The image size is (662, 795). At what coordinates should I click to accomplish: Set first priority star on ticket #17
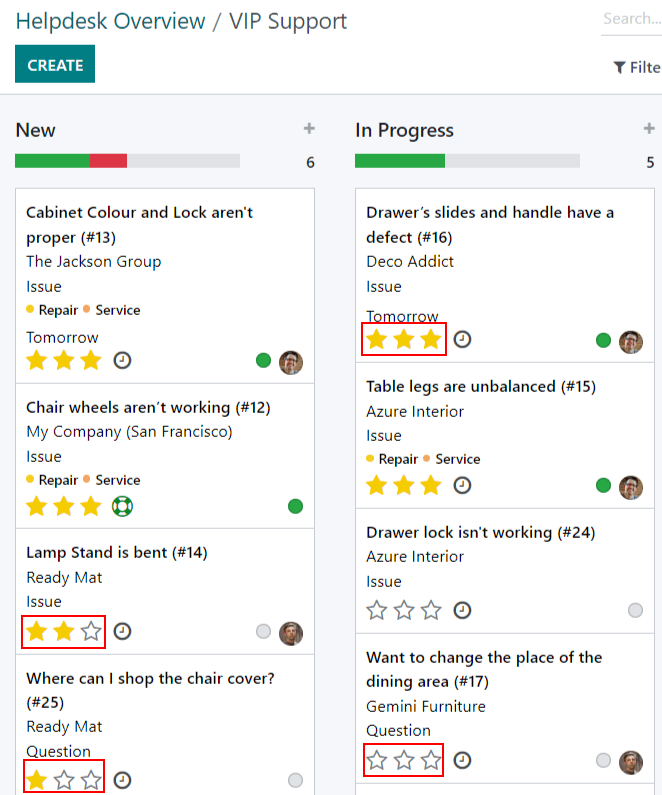click(377, 760)
